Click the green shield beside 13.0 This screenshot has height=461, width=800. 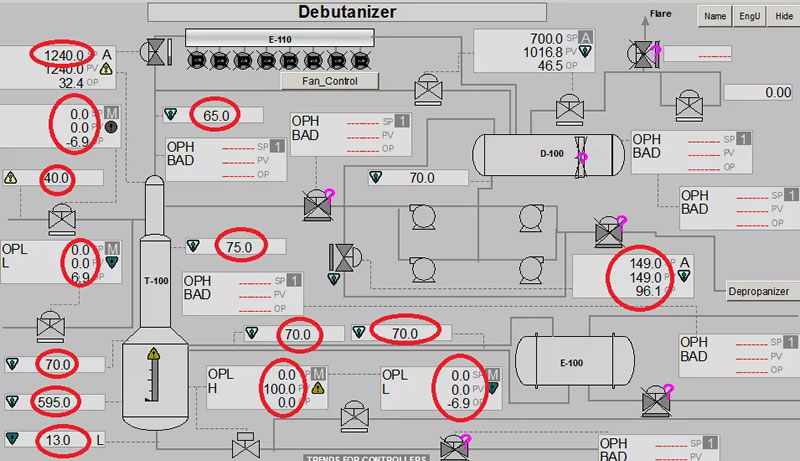click(x=12, y=439)
